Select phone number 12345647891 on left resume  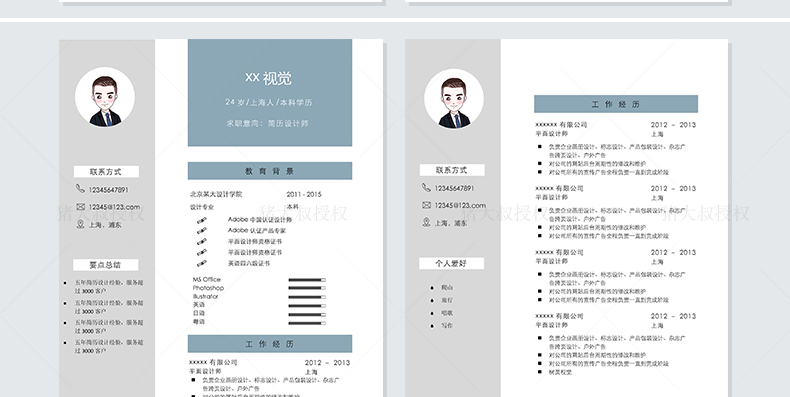(x=108, y=190)
